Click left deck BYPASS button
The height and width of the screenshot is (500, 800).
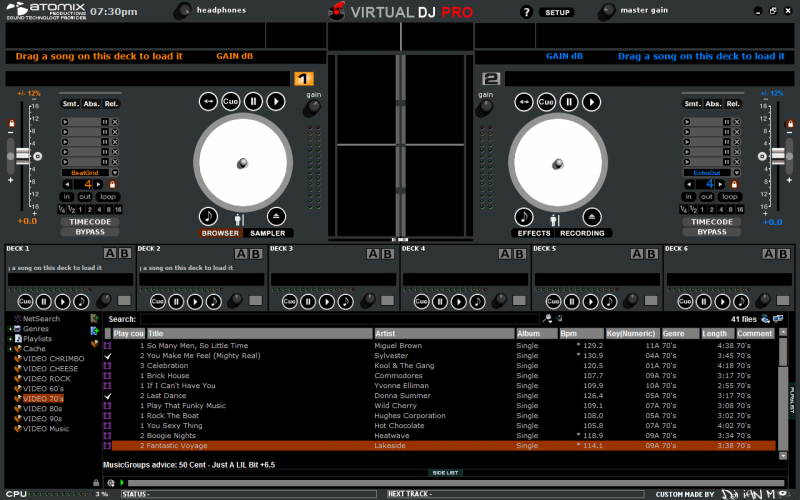click(x=90, y=232)
